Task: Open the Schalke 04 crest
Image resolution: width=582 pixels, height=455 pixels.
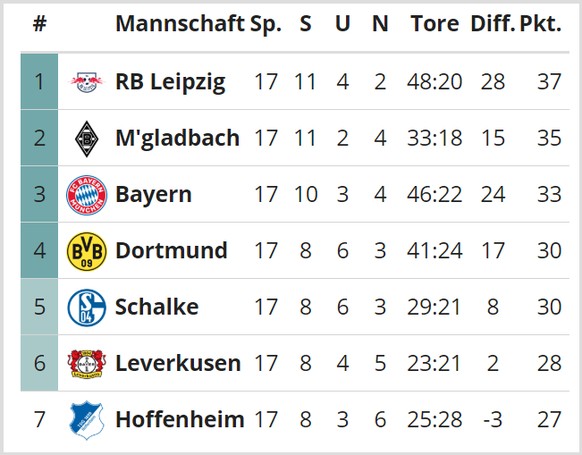Action: 86,308
